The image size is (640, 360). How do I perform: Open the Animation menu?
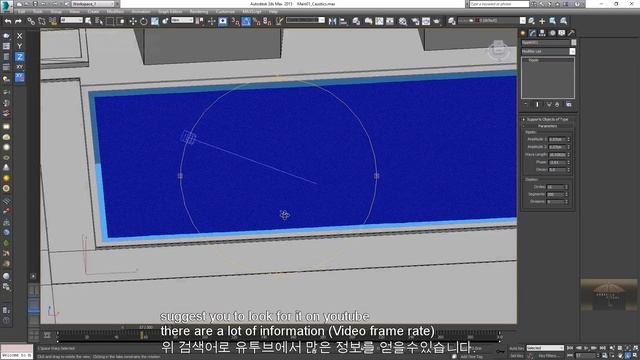(x=140, y=12)
